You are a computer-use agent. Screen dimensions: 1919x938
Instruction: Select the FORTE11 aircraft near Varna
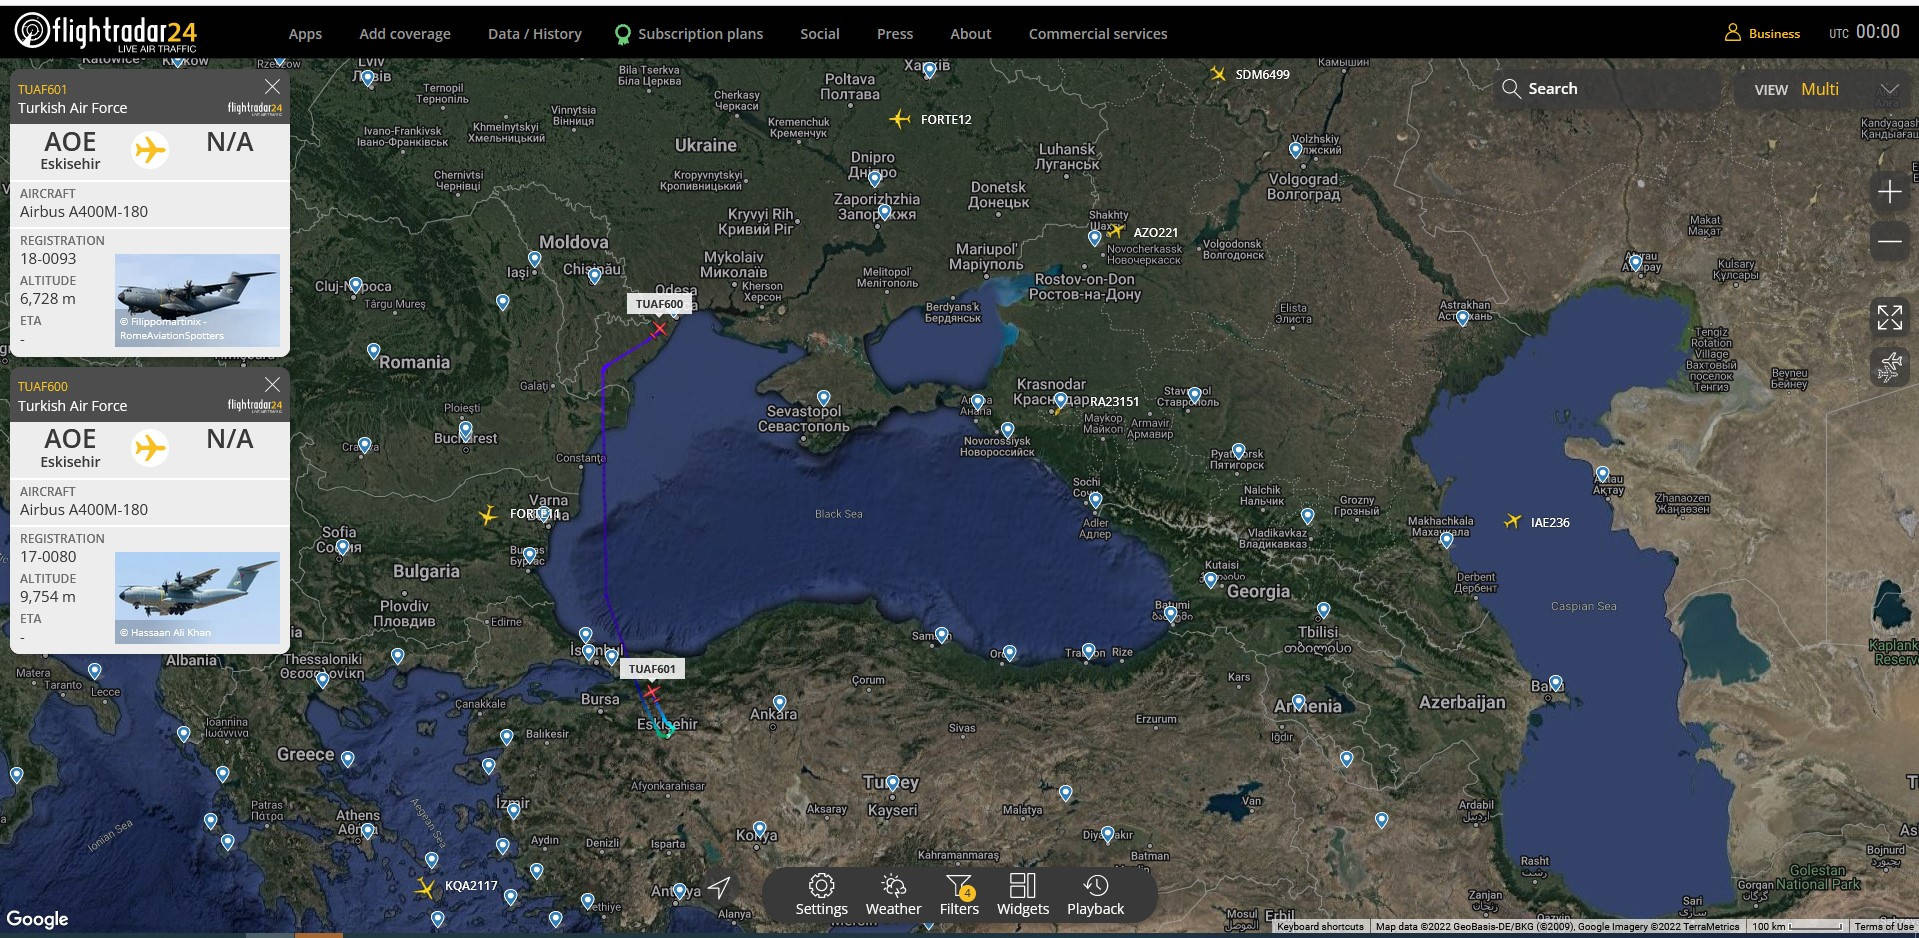coord(488,514)
